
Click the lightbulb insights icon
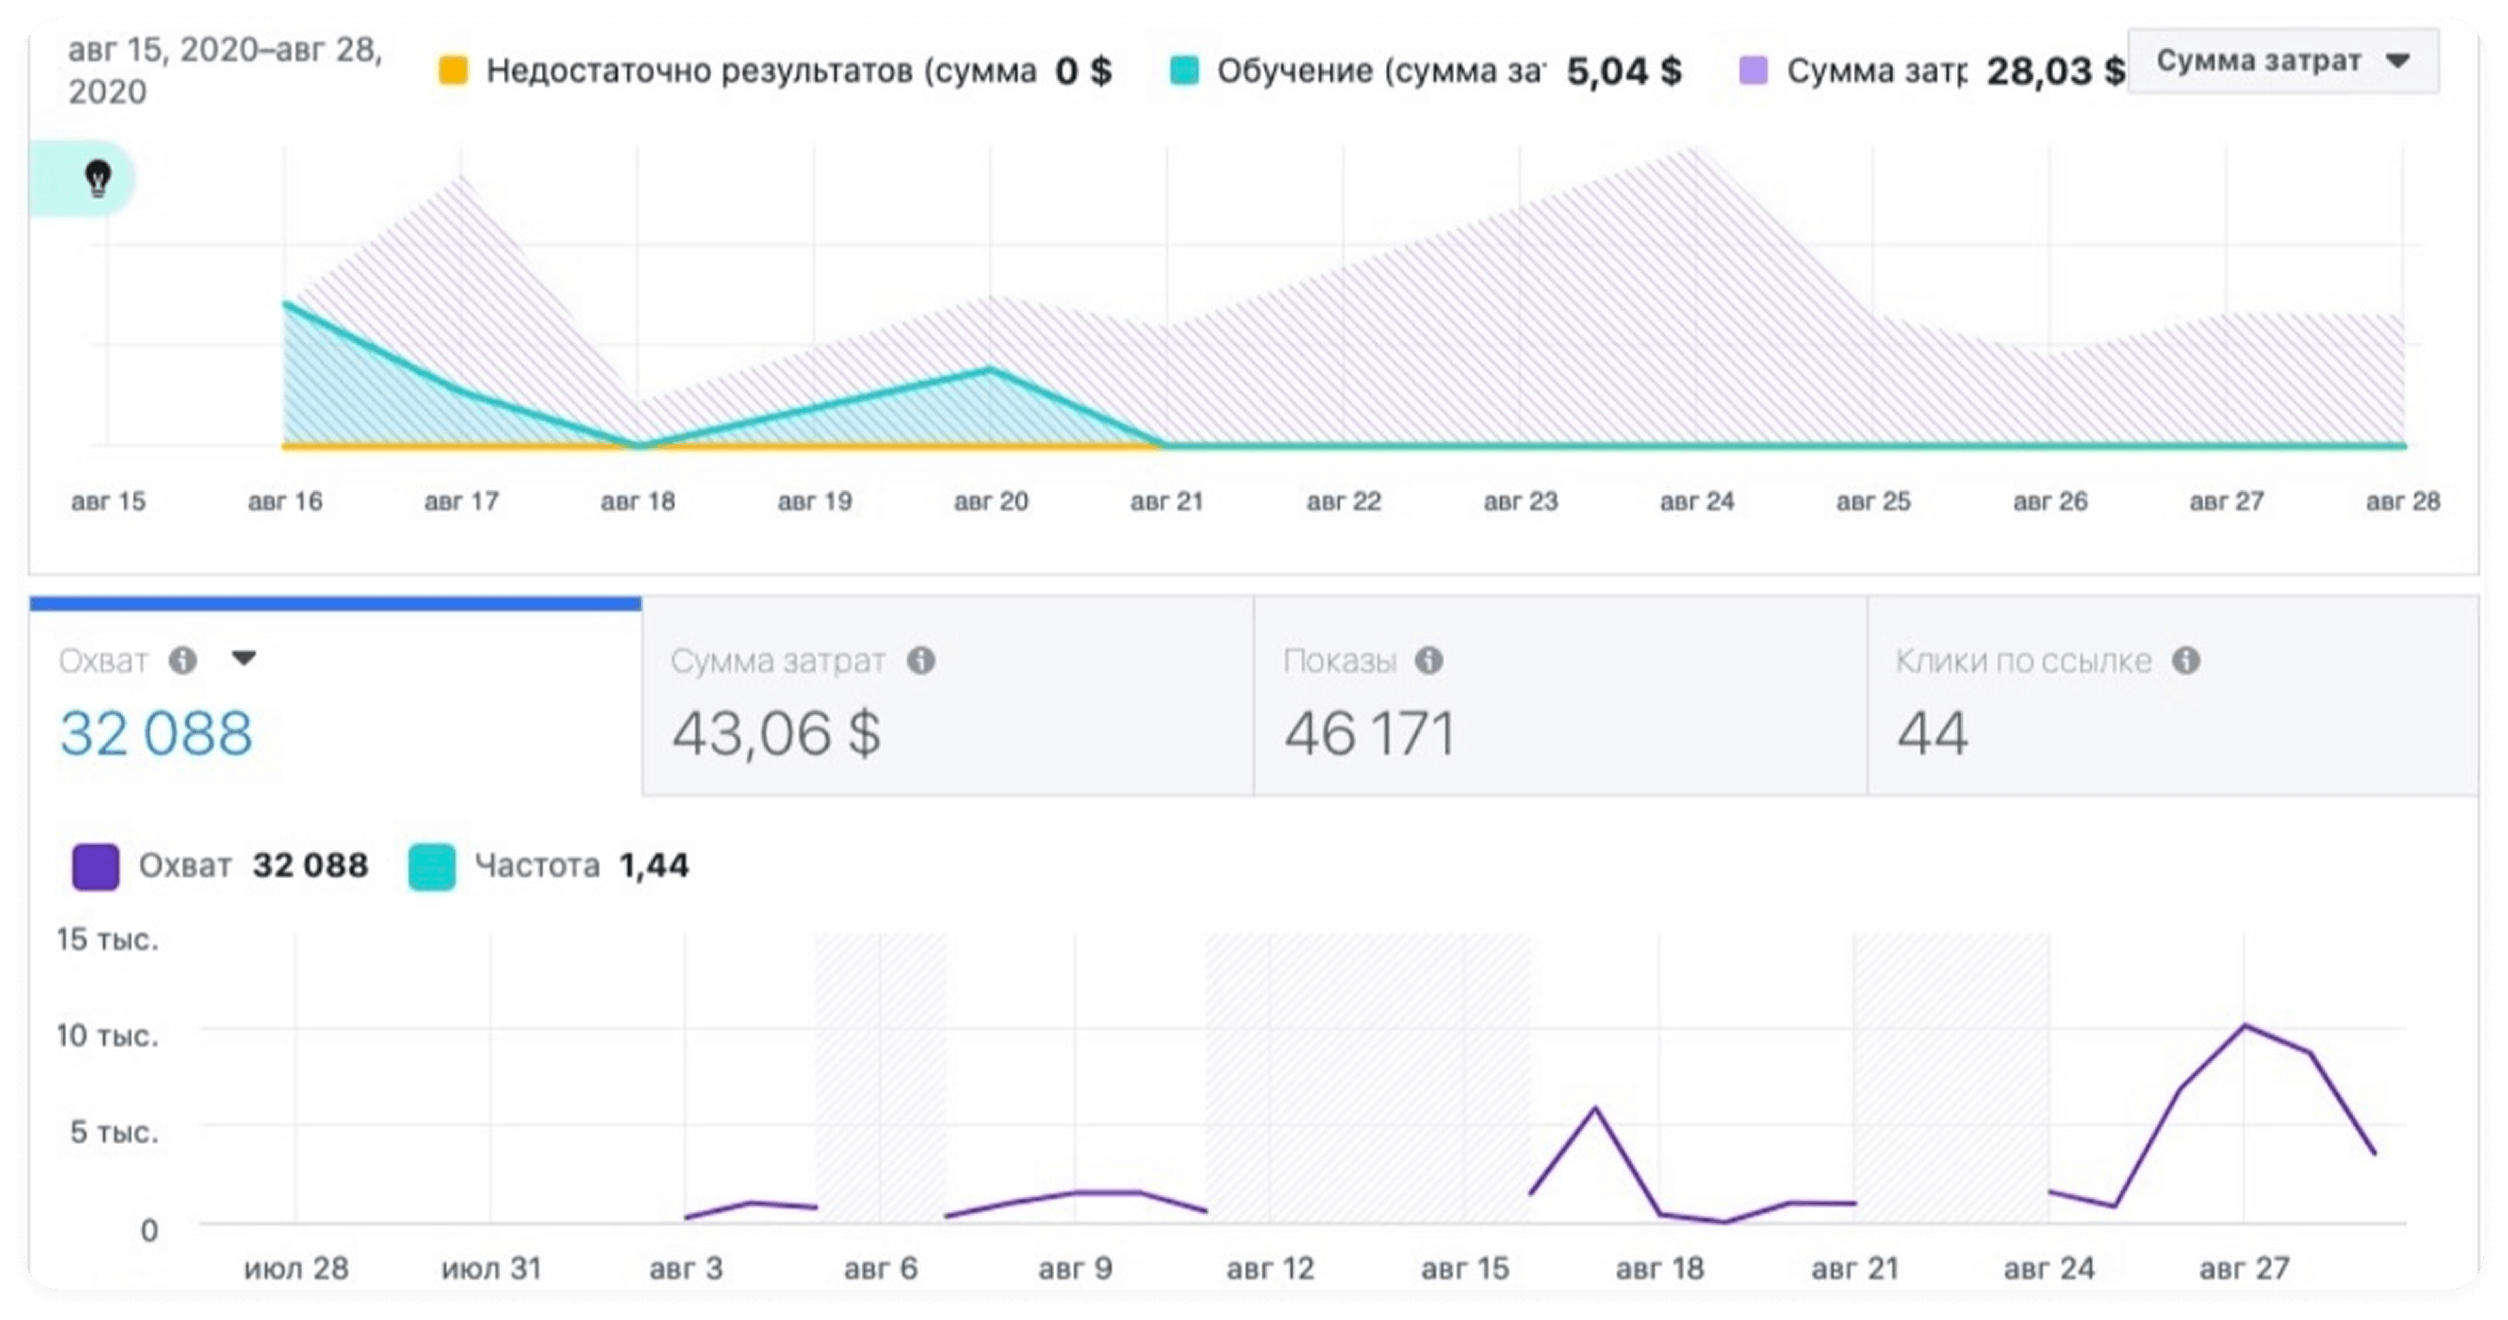[x=97, y=179]
